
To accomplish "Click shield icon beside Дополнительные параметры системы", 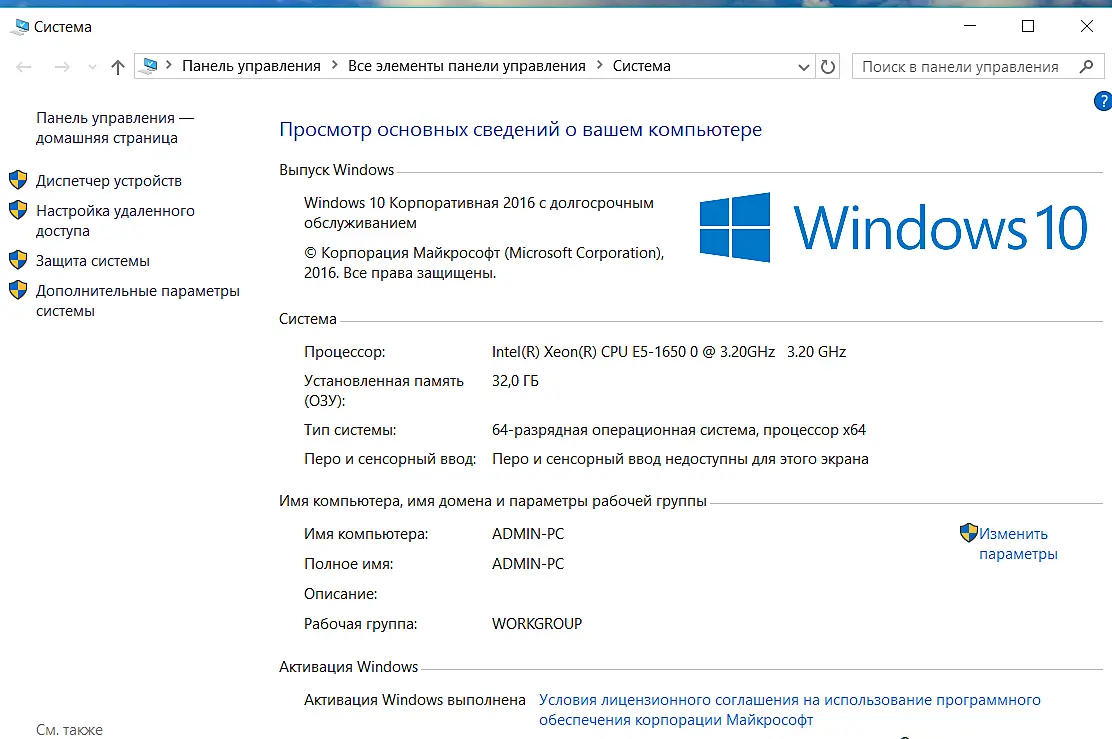I will (x=18, y=290).
